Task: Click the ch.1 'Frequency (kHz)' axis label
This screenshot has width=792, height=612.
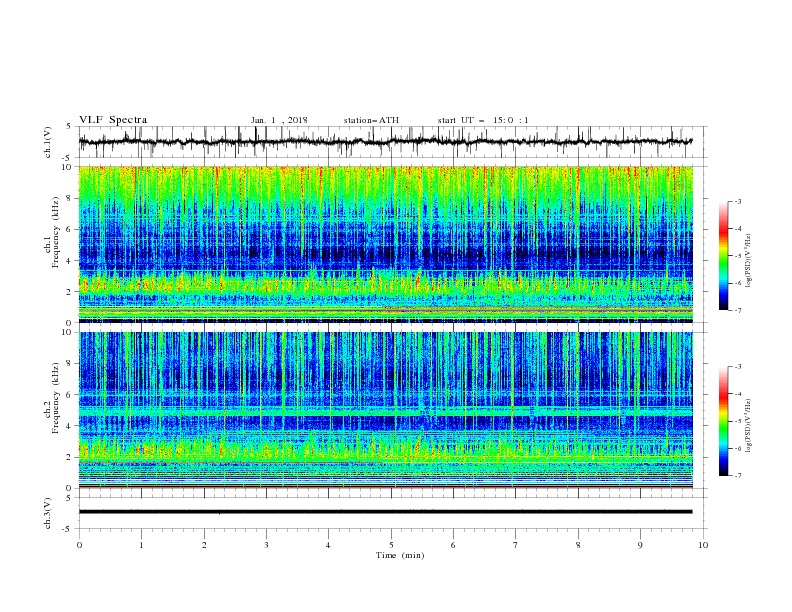Action: [56, 232]
